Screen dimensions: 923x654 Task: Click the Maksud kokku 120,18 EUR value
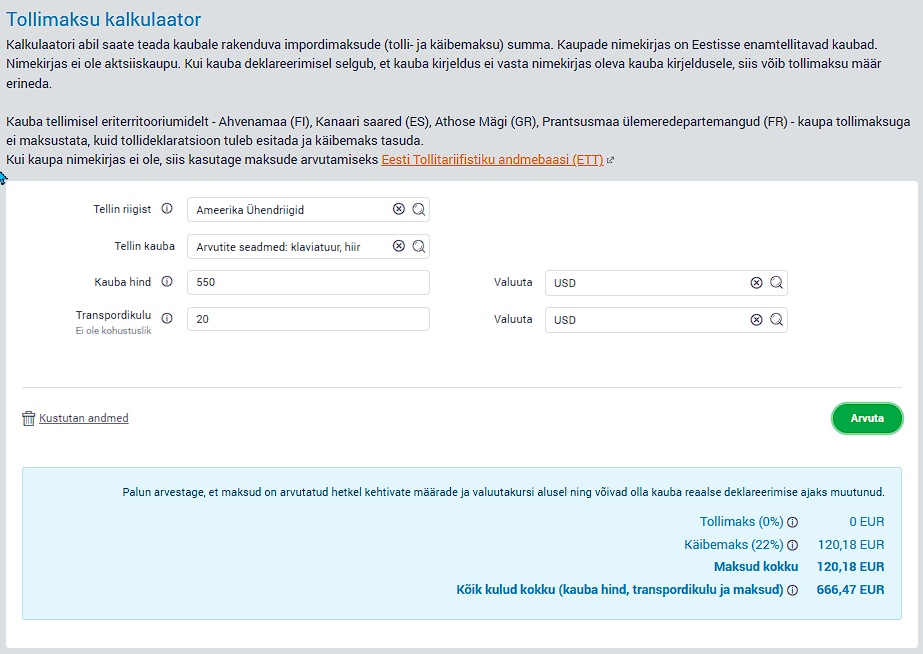pyautogui.click(x=850, y=567)
